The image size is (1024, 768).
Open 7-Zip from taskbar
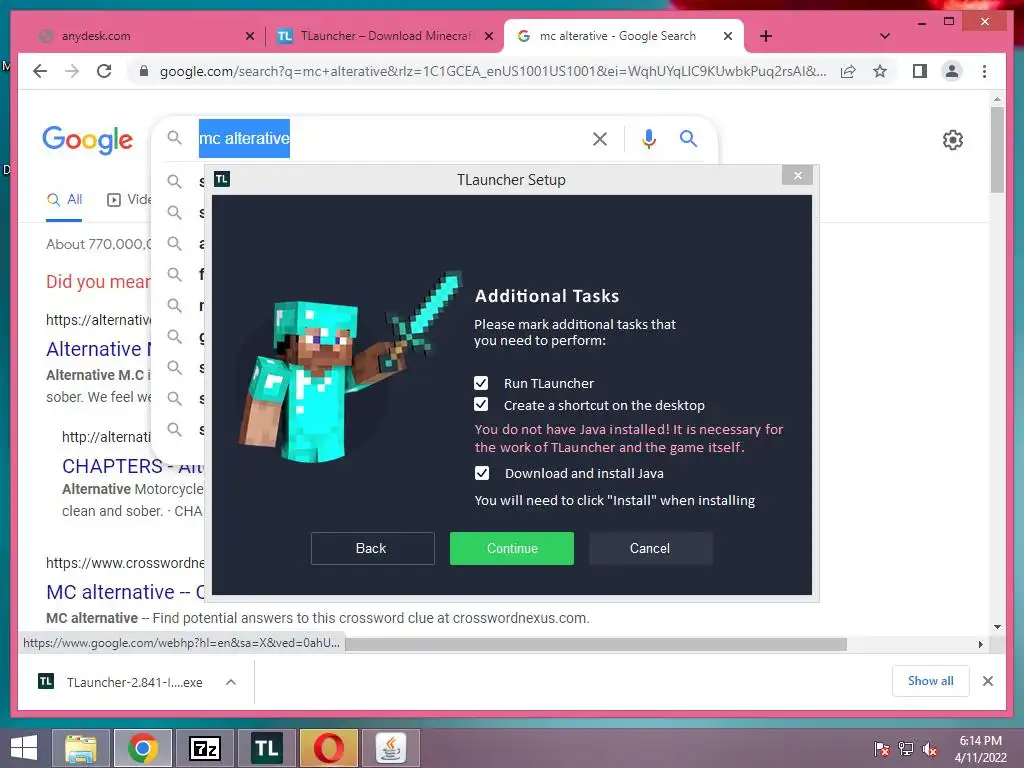pos(204,748)
